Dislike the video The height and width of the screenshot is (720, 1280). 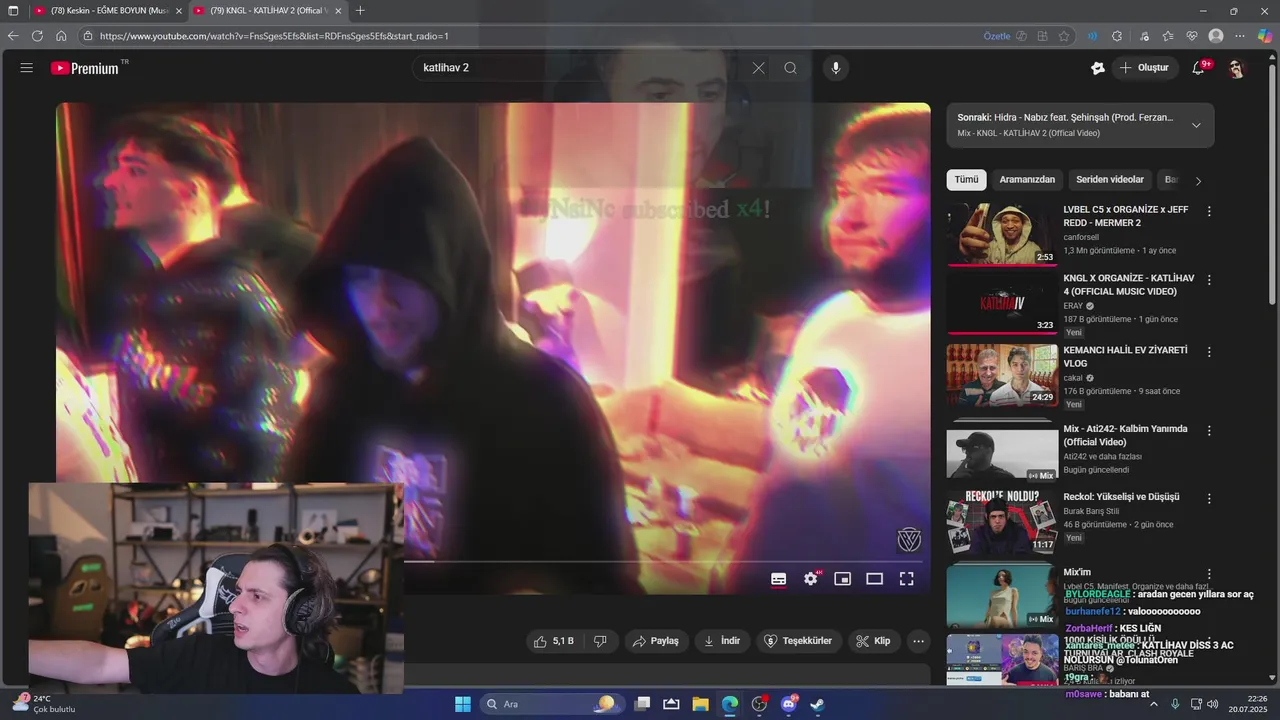pos(601,641)
